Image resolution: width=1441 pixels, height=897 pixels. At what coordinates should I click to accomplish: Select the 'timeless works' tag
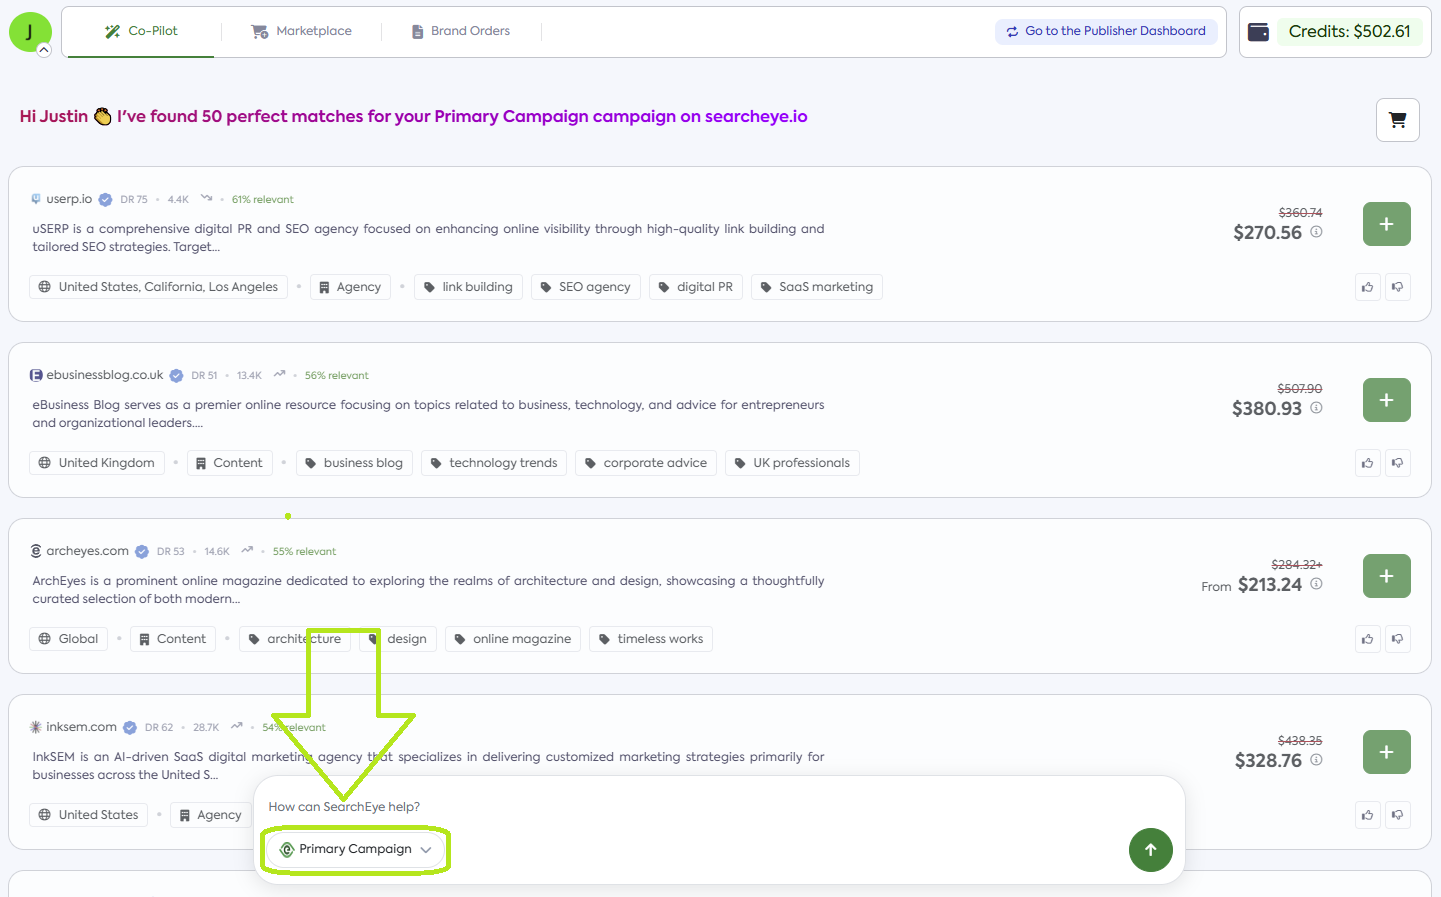pyautogui.click(x=651, y=639)
